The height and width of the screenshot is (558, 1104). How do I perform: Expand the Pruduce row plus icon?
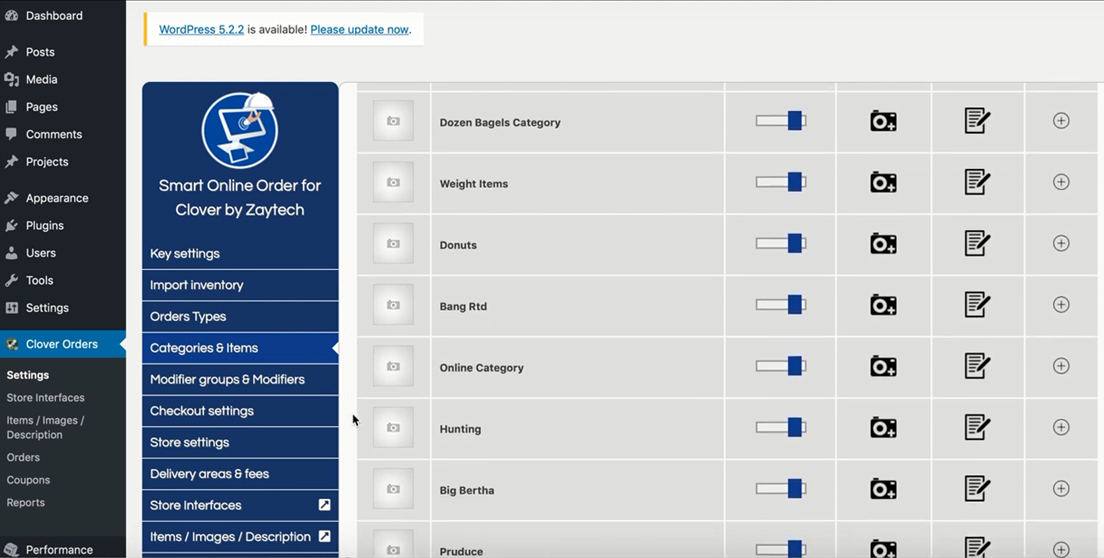pos(1061,549)
